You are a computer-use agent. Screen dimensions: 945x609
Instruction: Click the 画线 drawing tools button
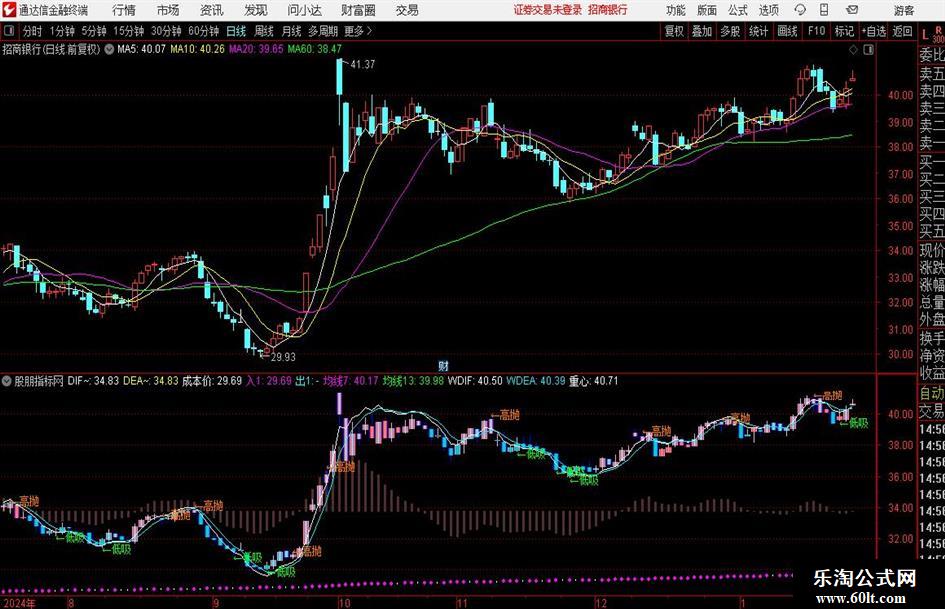pyautogui.click(x=787, y=31)
